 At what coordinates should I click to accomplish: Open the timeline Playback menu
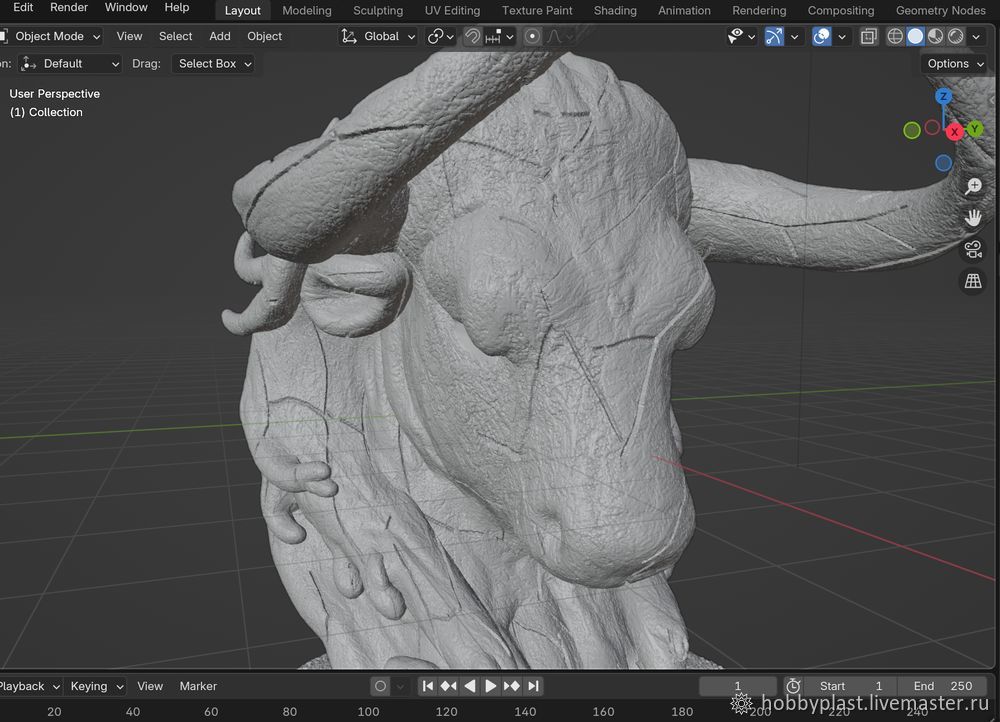29,686
